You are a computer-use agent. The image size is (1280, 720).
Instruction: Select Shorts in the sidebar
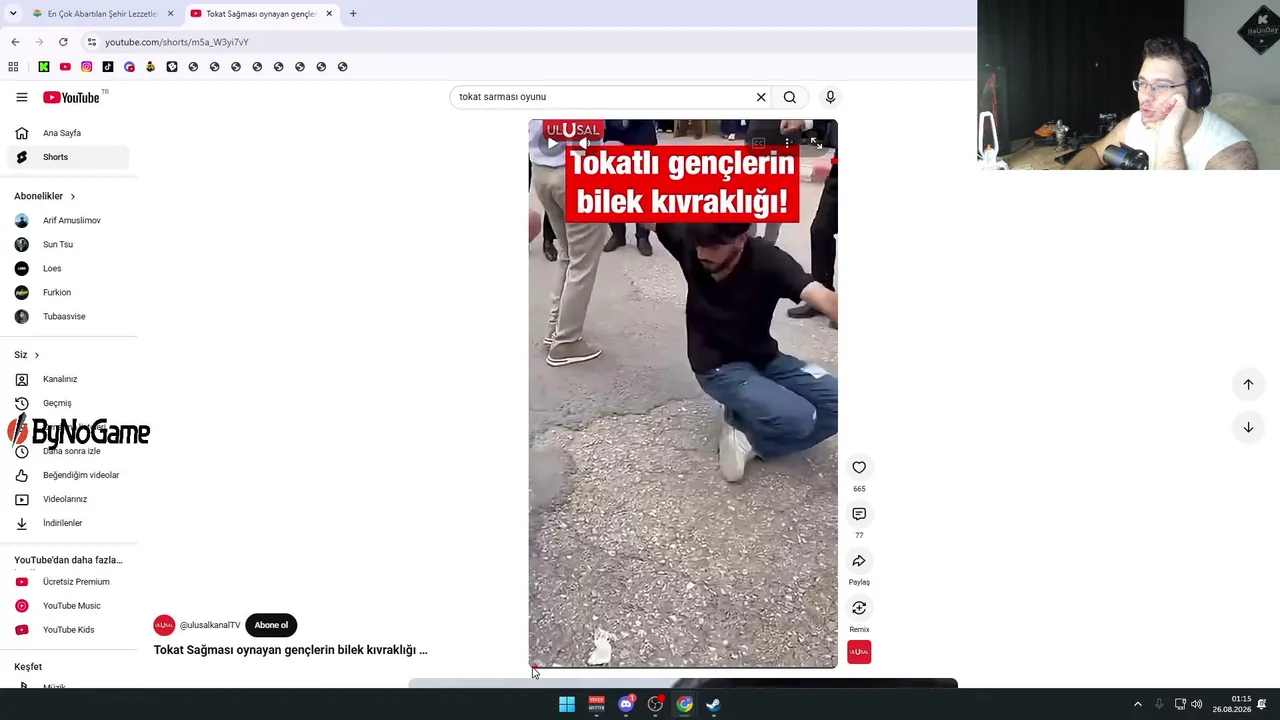coord(69,157)
